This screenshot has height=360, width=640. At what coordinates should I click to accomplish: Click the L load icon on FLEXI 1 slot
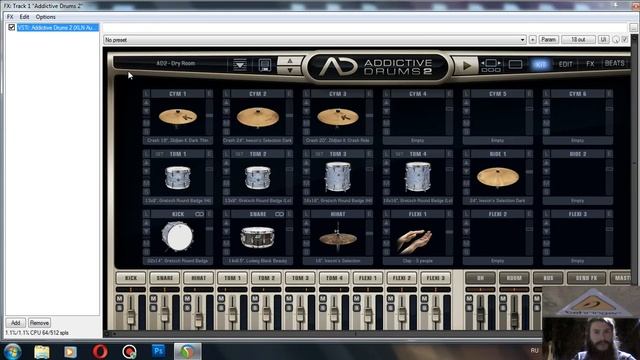click(387, 214)
